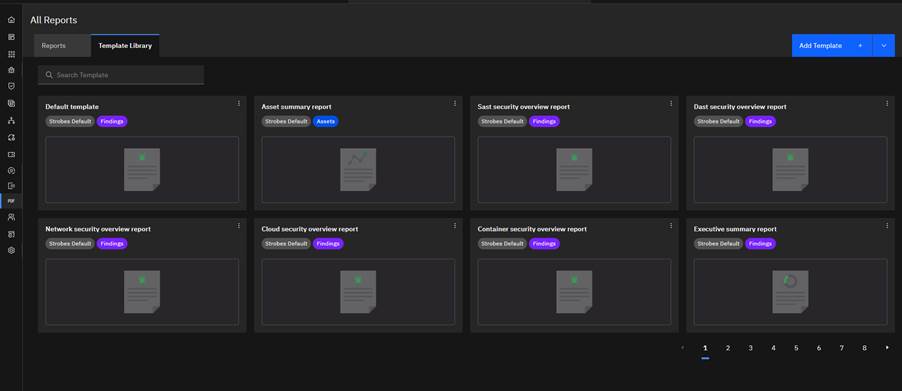The height and width of the screenshot is (391, 902).
Task: Click the grid apps sidebar icon
Action: point(11,54)
